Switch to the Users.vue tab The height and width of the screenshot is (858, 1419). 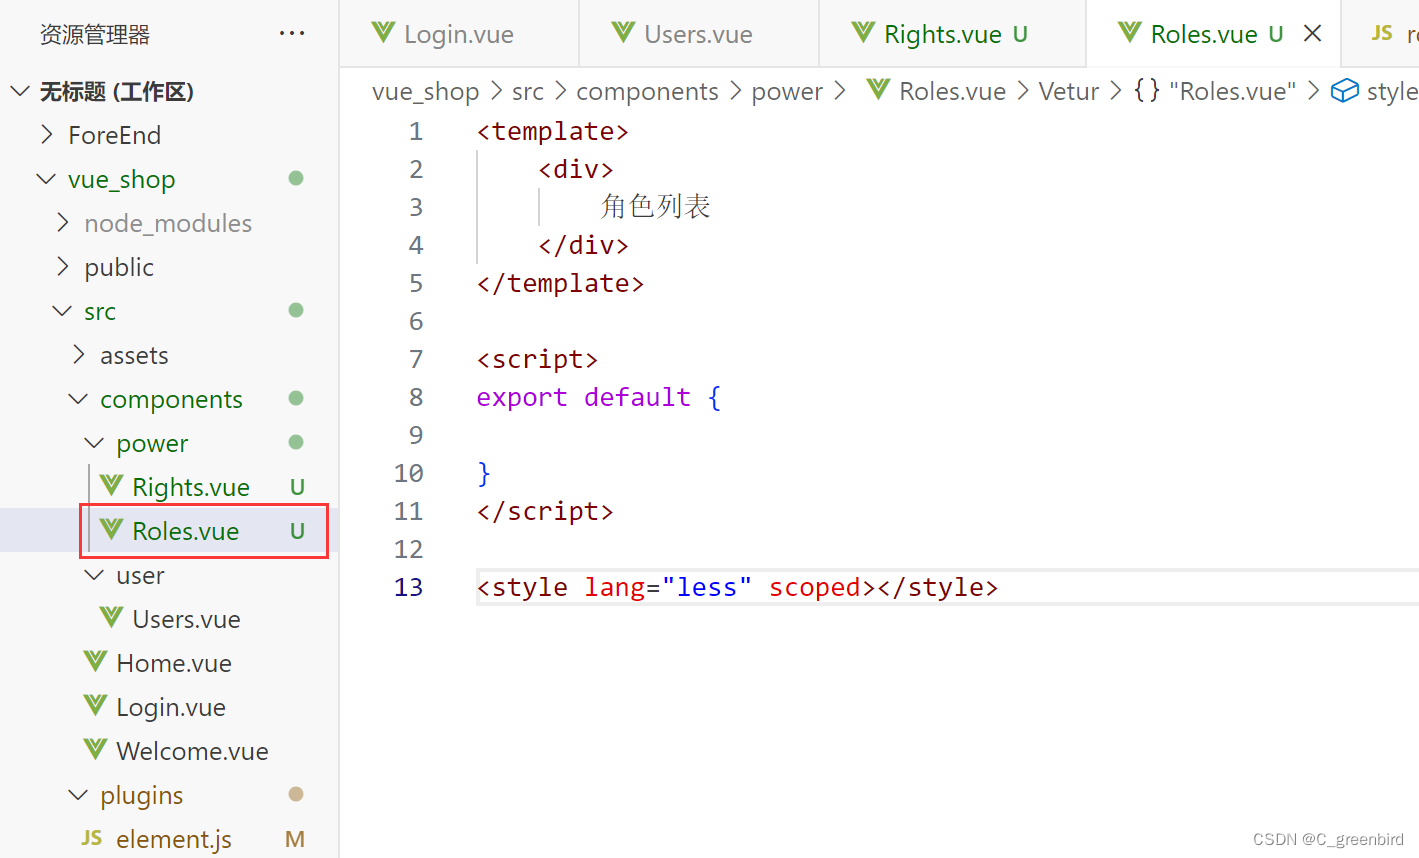(x=699, y=34)
